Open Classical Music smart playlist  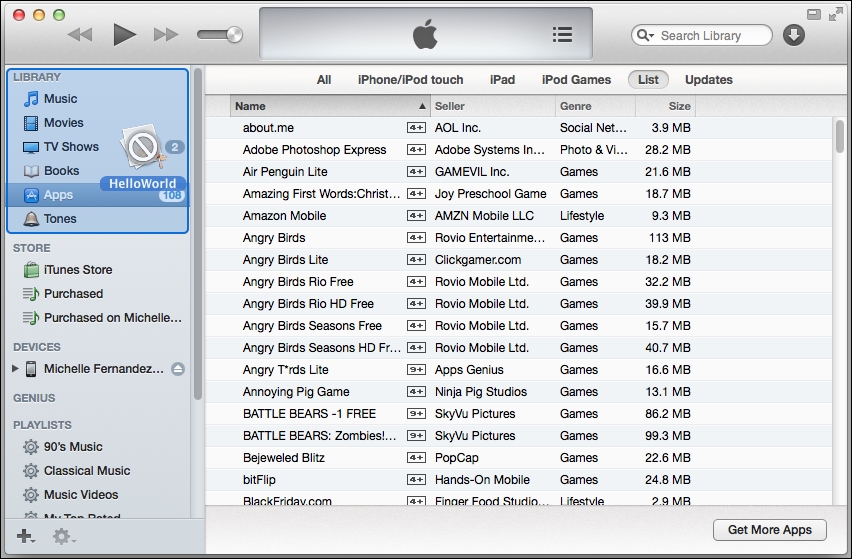tap(98, 470)
